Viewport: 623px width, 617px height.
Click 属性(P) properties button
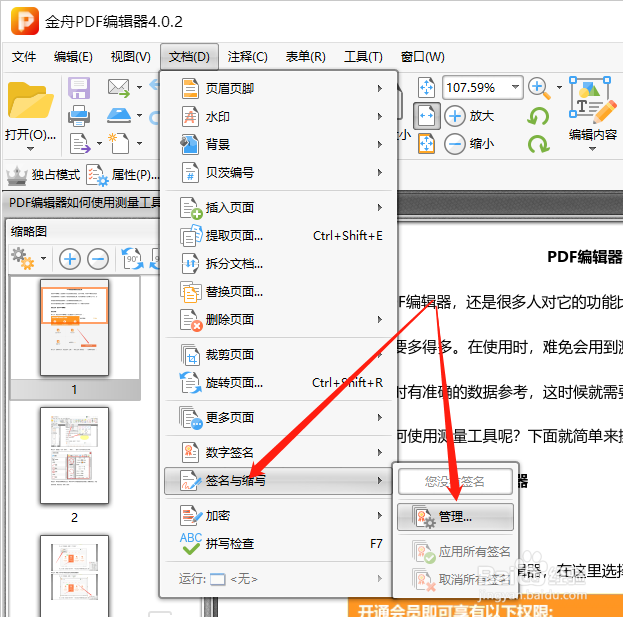pos(123,175)
